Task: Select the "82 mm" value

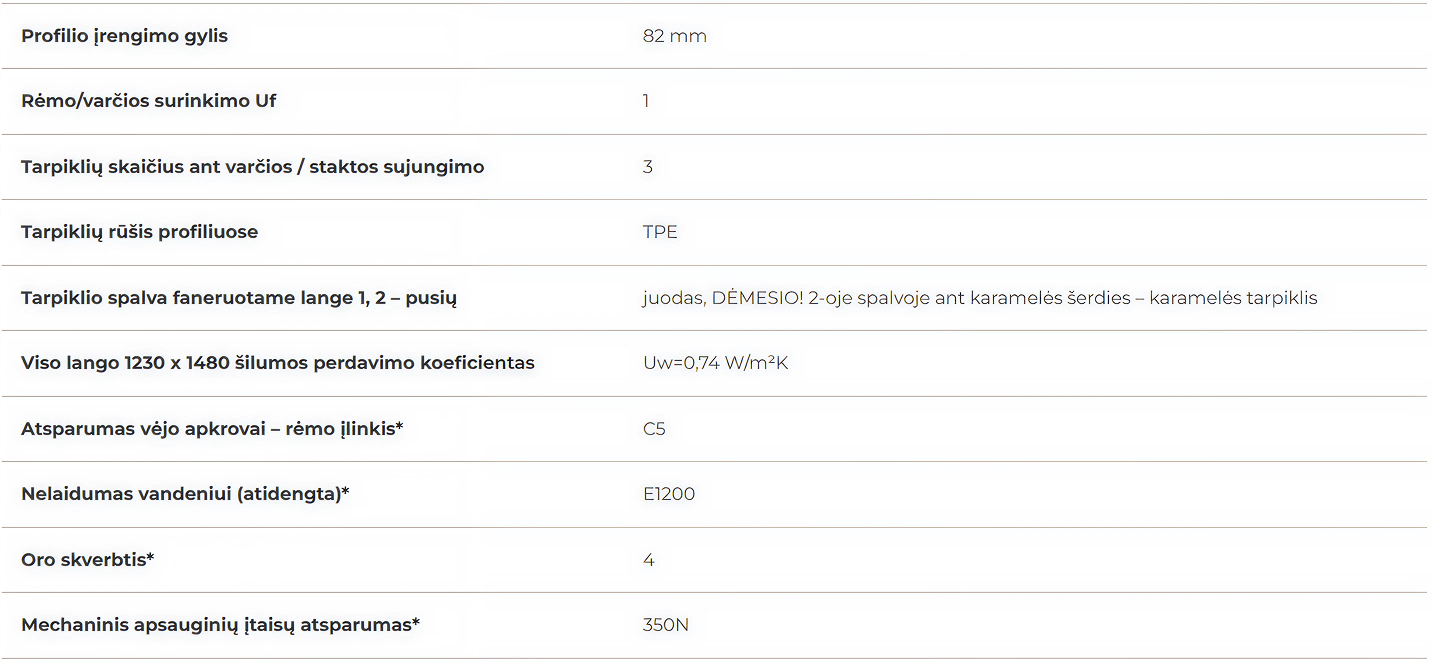Action: [674, 36]
